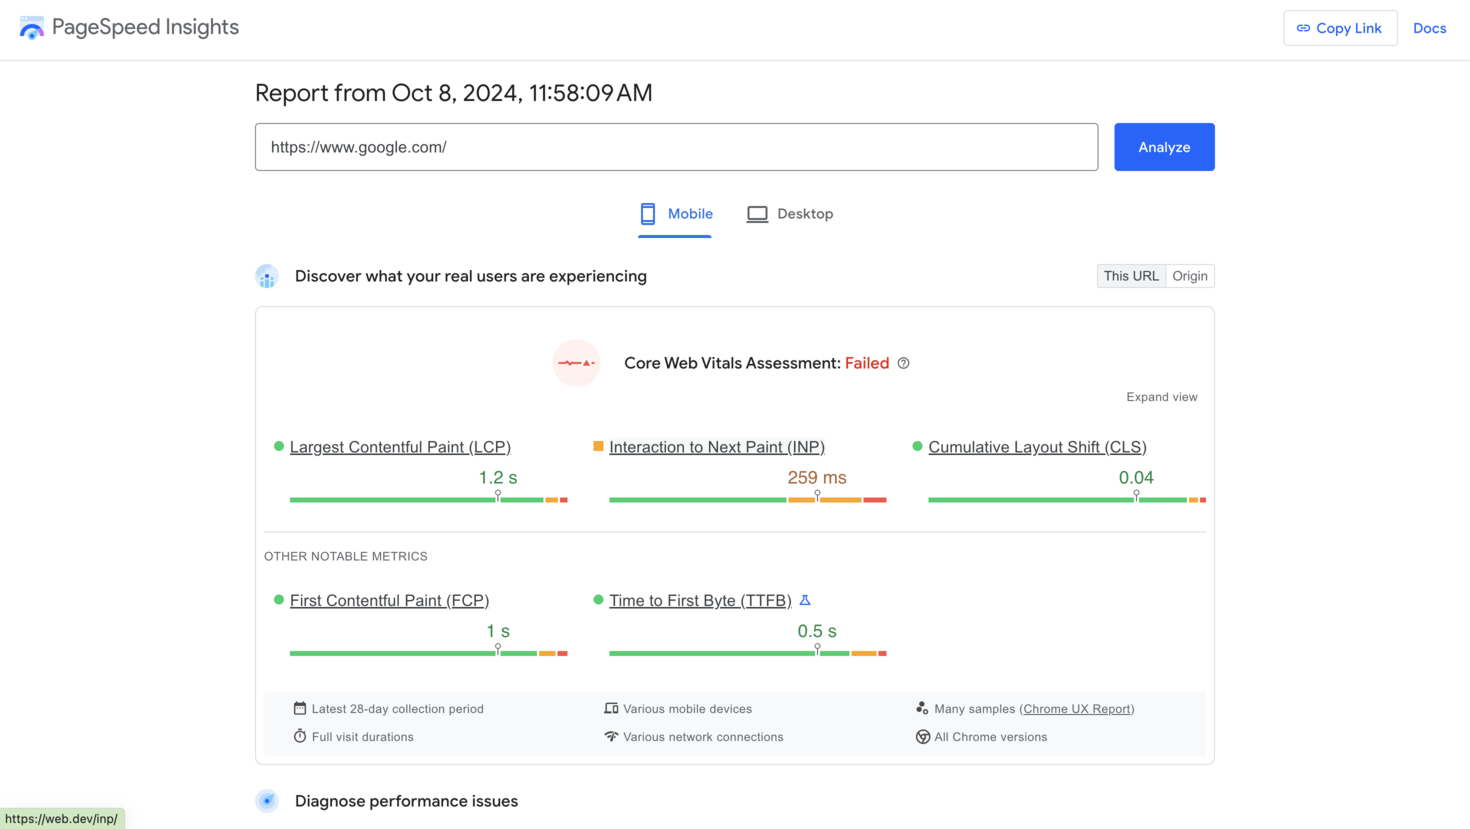Screen dimensions: 1470x829
Task: Click the icon next to Diagnose performance issues
Action: click(x=267, y=800)
